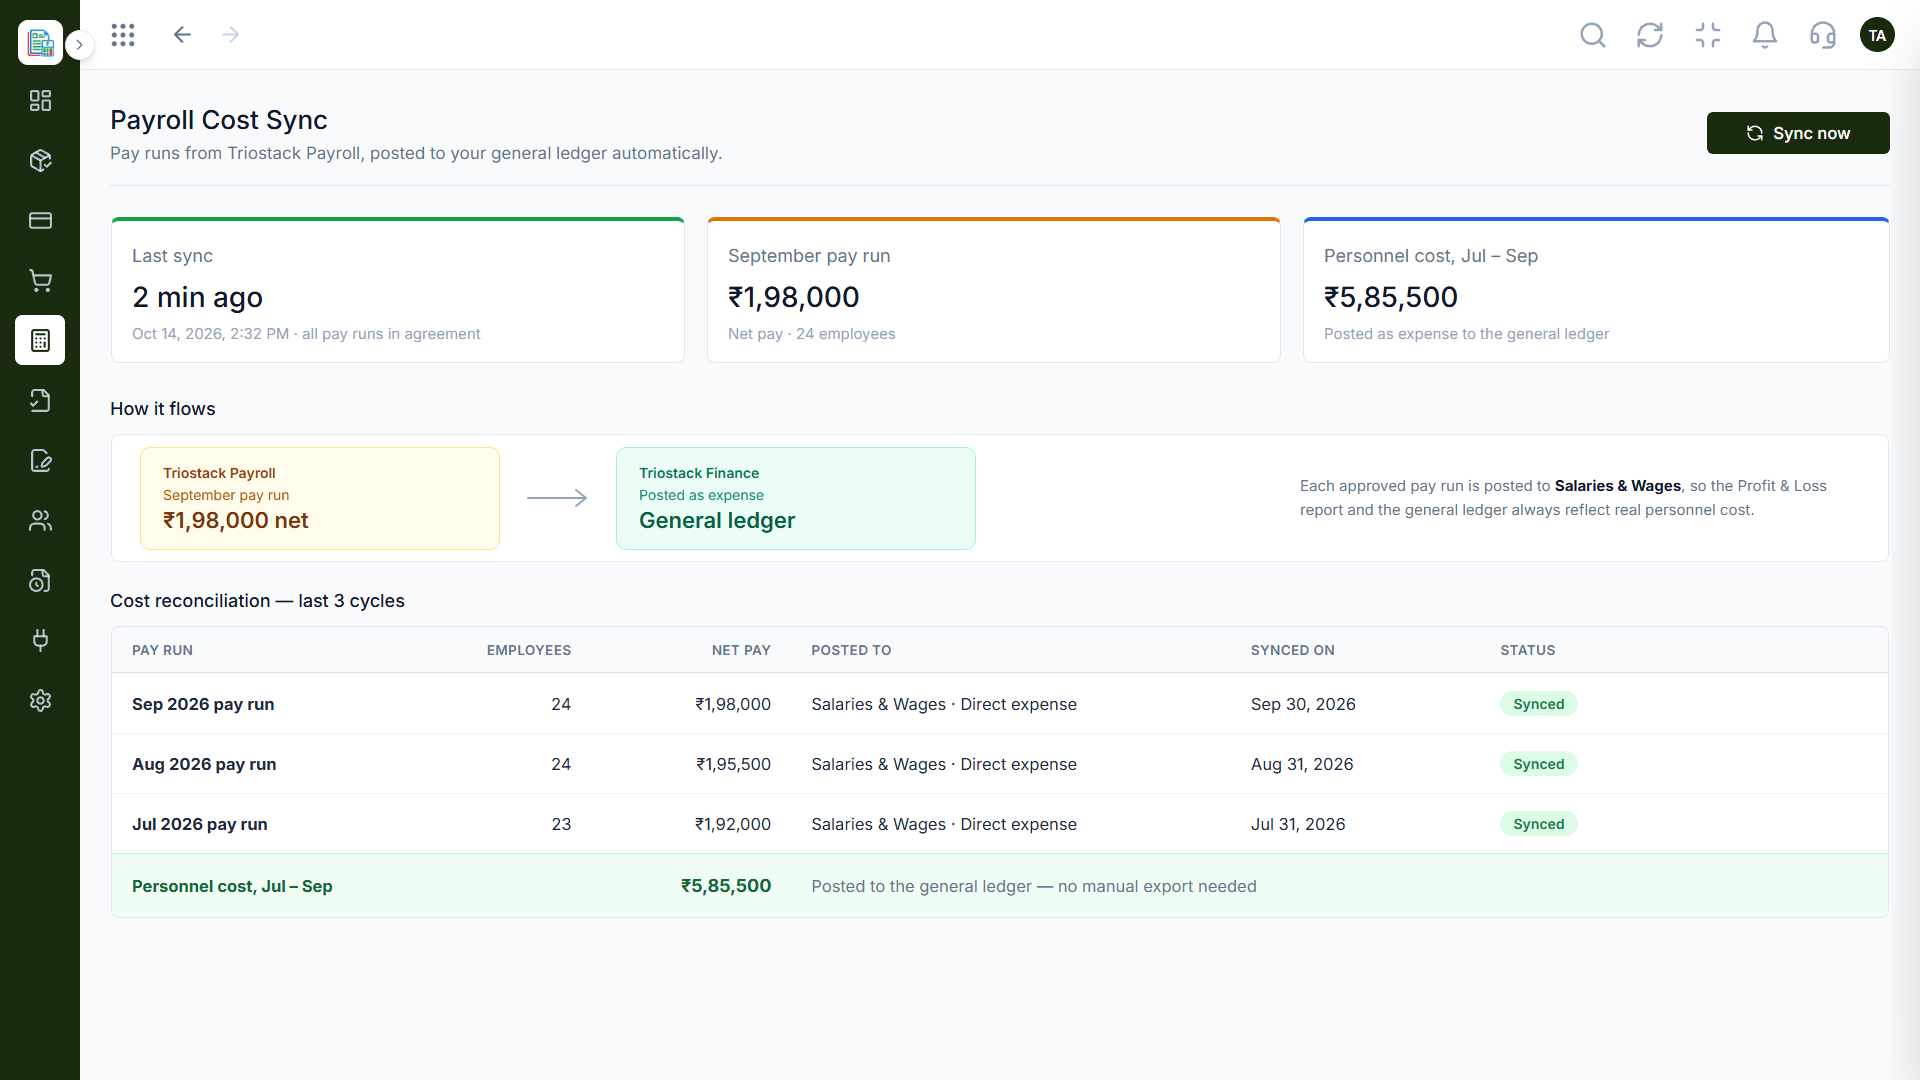Viewport: 1920px width, 1080px height.
Task: Select the Aug 2026 pay run row label
Action: [204, 764]
